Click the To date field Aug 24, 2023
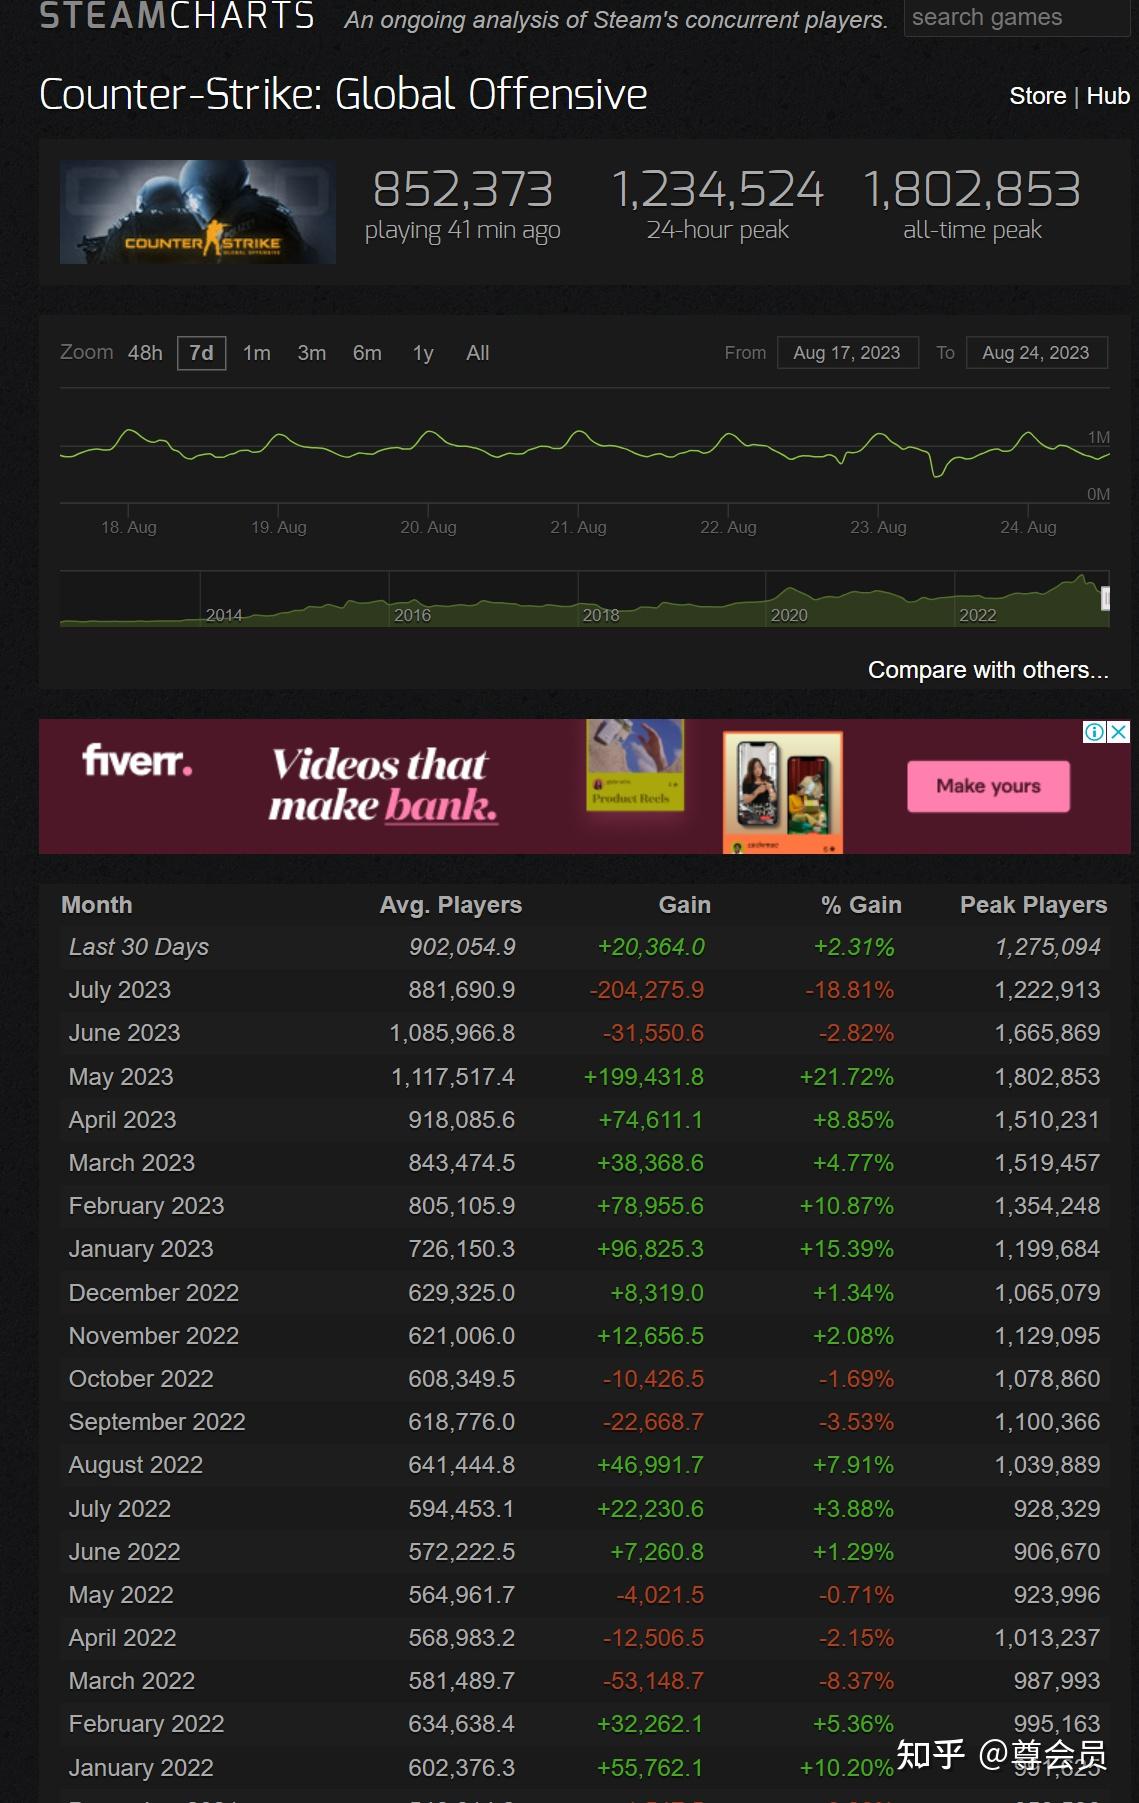This screenshot has height=1803, width=1139. point(1036,353)
